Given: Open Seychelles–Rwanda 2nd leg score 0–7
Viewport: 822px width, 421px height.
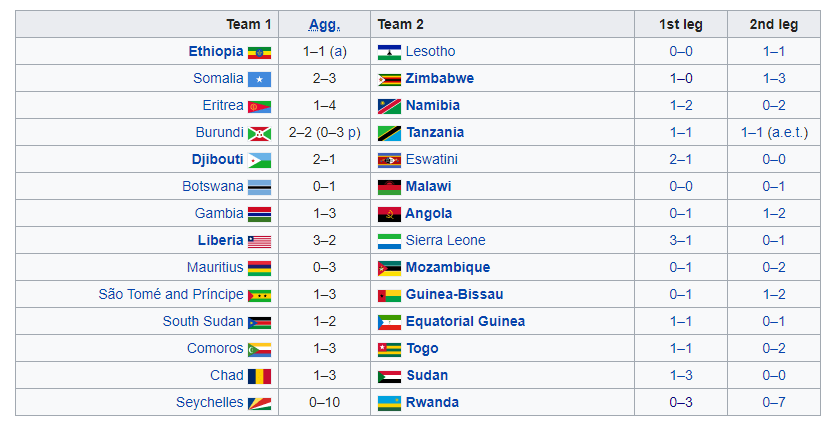Looking at the screenshot, I should click(x=773, y=402).
